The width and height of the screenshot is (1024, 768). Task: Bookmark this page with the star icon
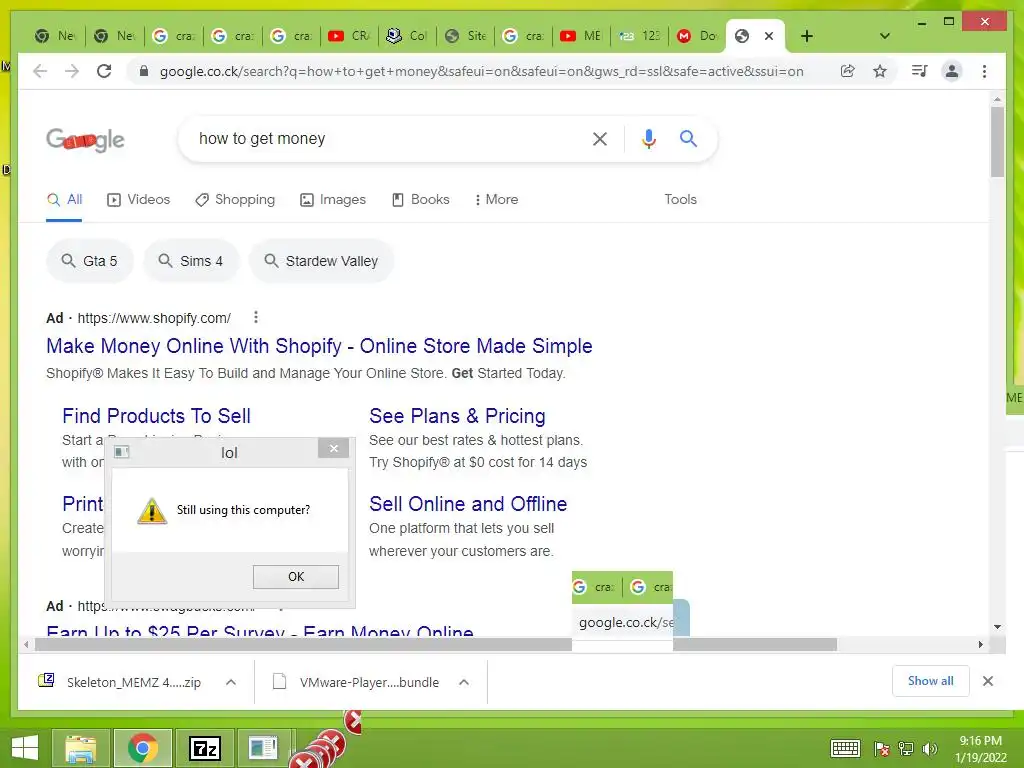[x=880, y=71]
